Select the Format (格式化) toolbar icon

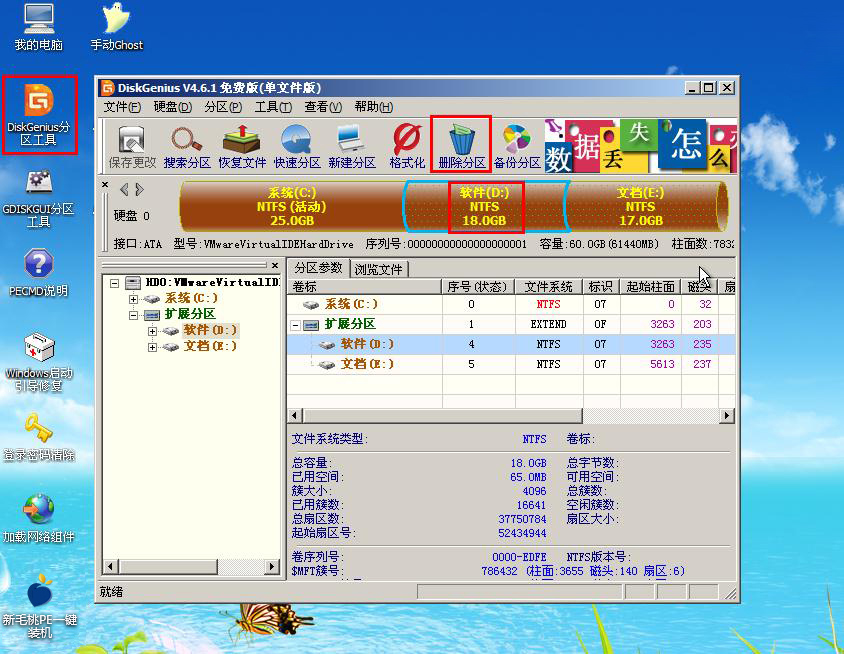click(407, 146)
